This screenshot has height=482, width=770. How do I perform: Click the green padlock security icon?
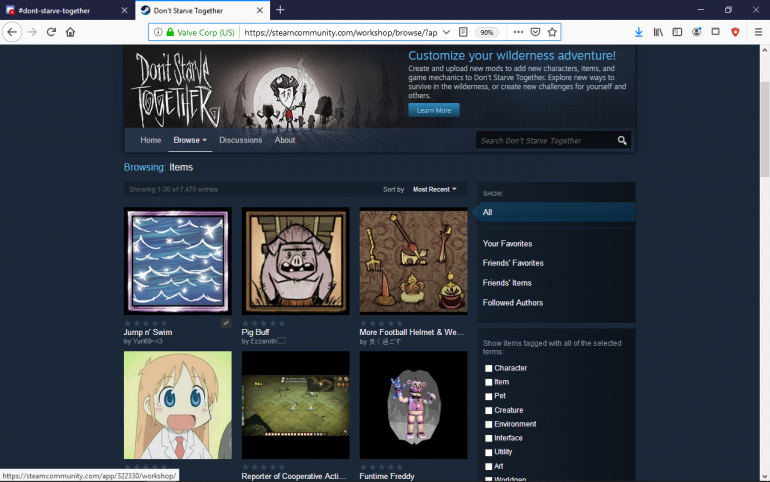(x=170, y=32)
